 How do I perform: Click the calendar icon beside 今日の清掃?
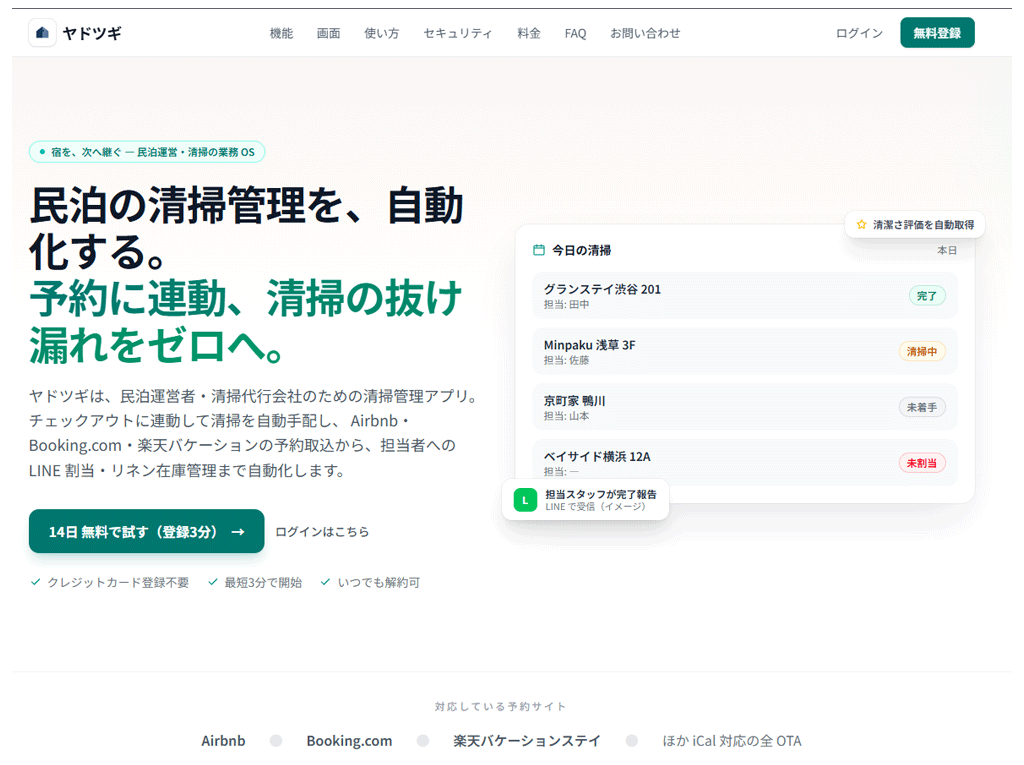[x=539, y=250]
